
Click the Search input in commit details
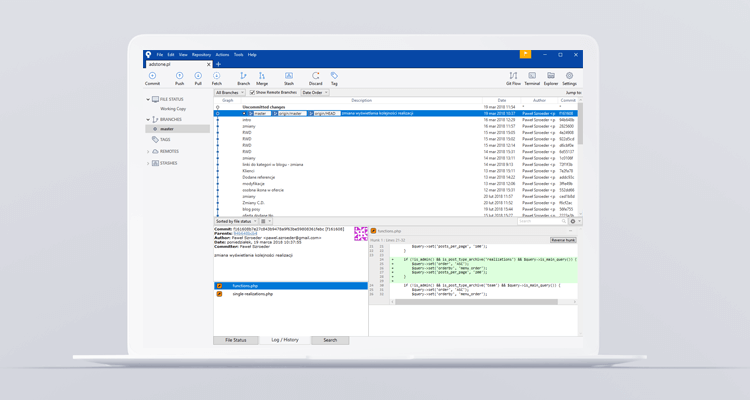click(x=542, y=221)
